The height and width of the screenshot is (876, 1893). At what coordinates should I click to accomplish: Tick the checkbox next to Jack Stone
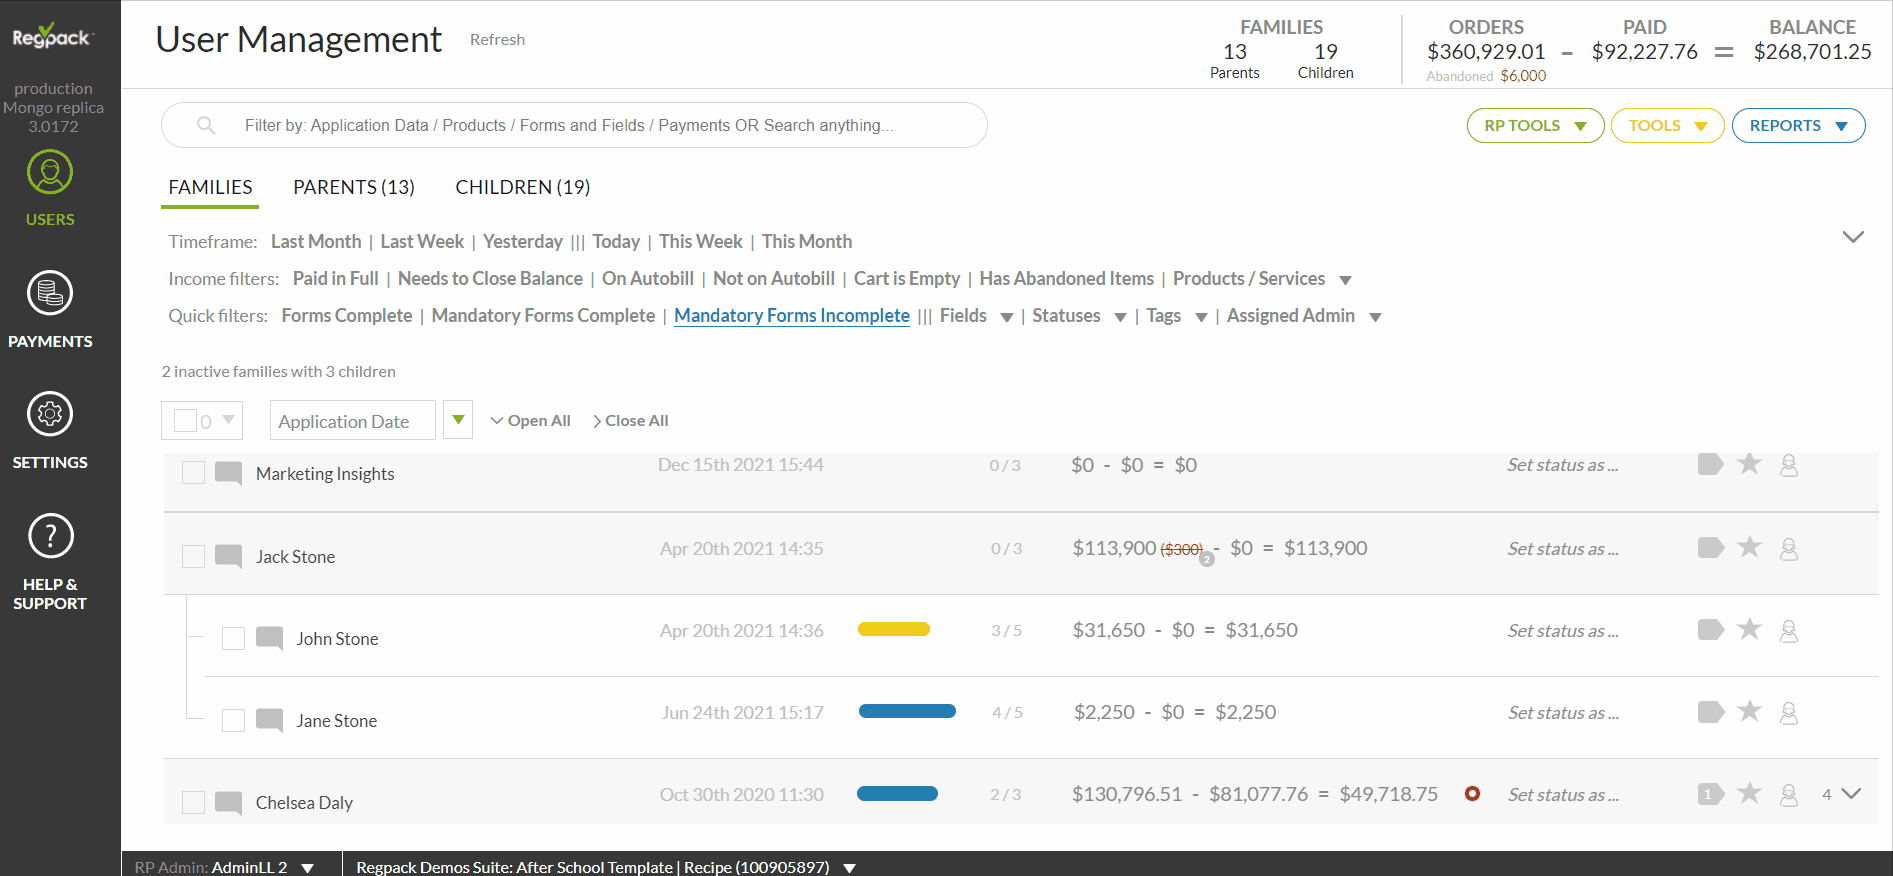[194, 556]
